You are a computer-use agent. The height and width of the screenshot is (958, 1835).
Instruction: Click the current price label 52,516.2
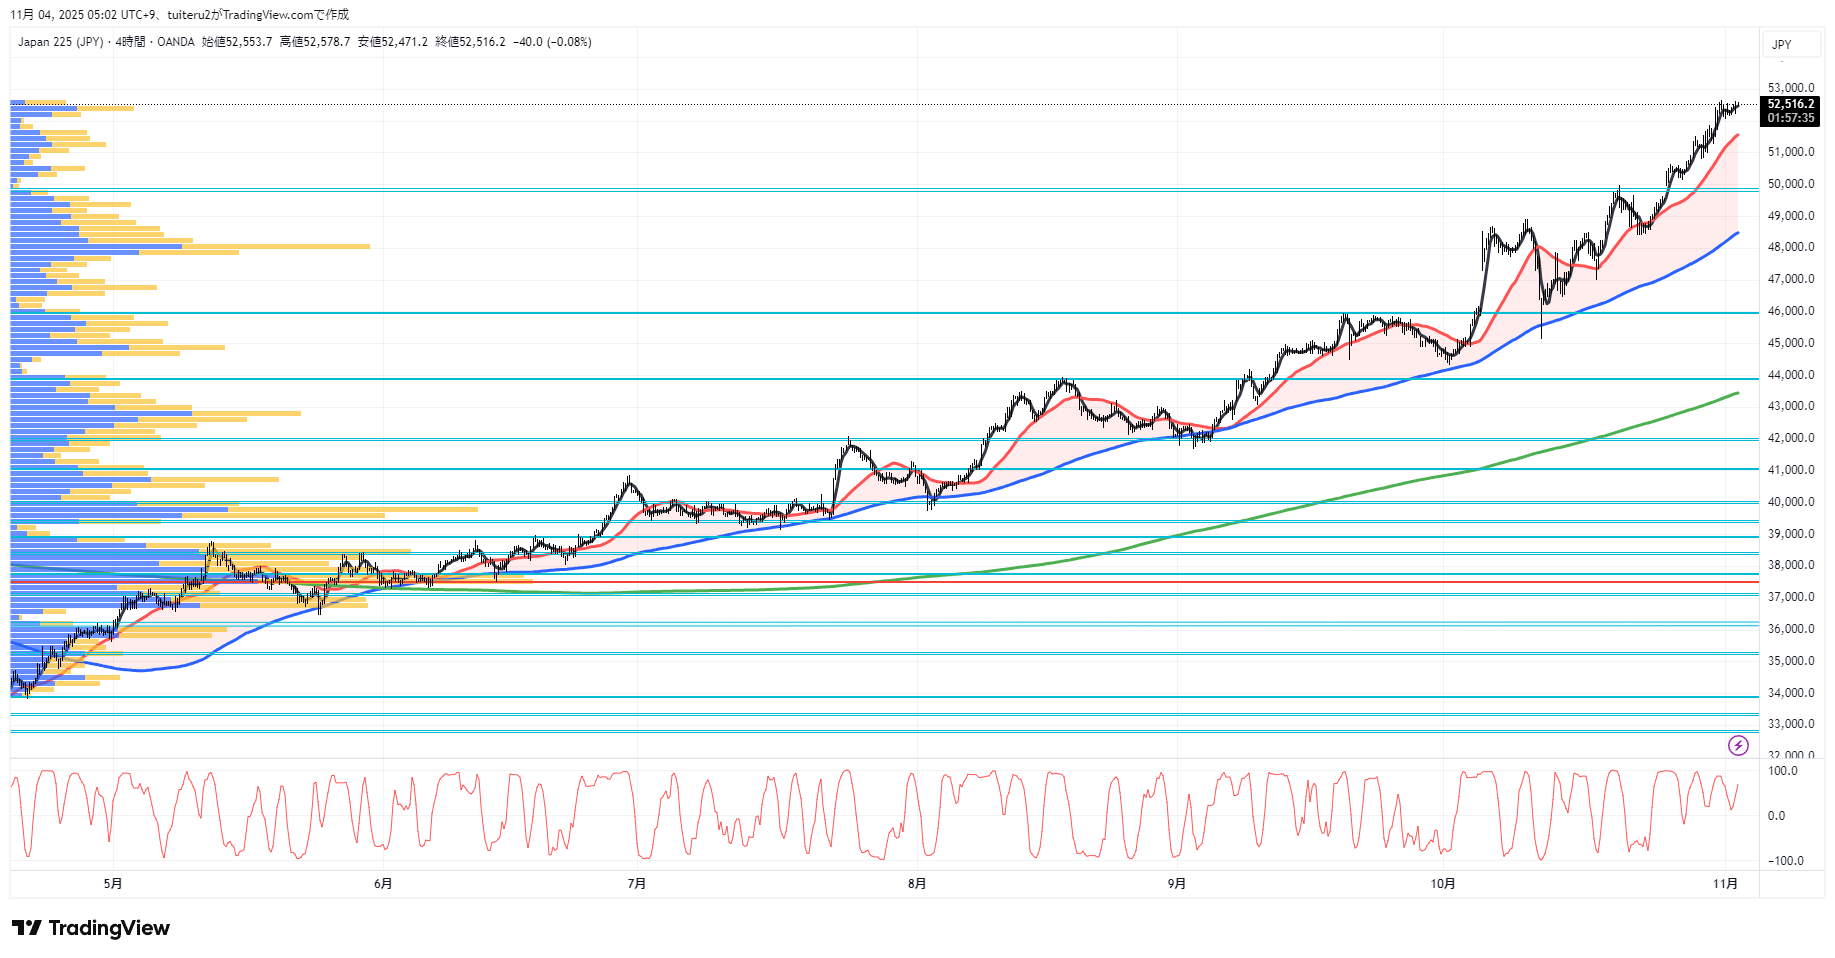click(1790, 104)
